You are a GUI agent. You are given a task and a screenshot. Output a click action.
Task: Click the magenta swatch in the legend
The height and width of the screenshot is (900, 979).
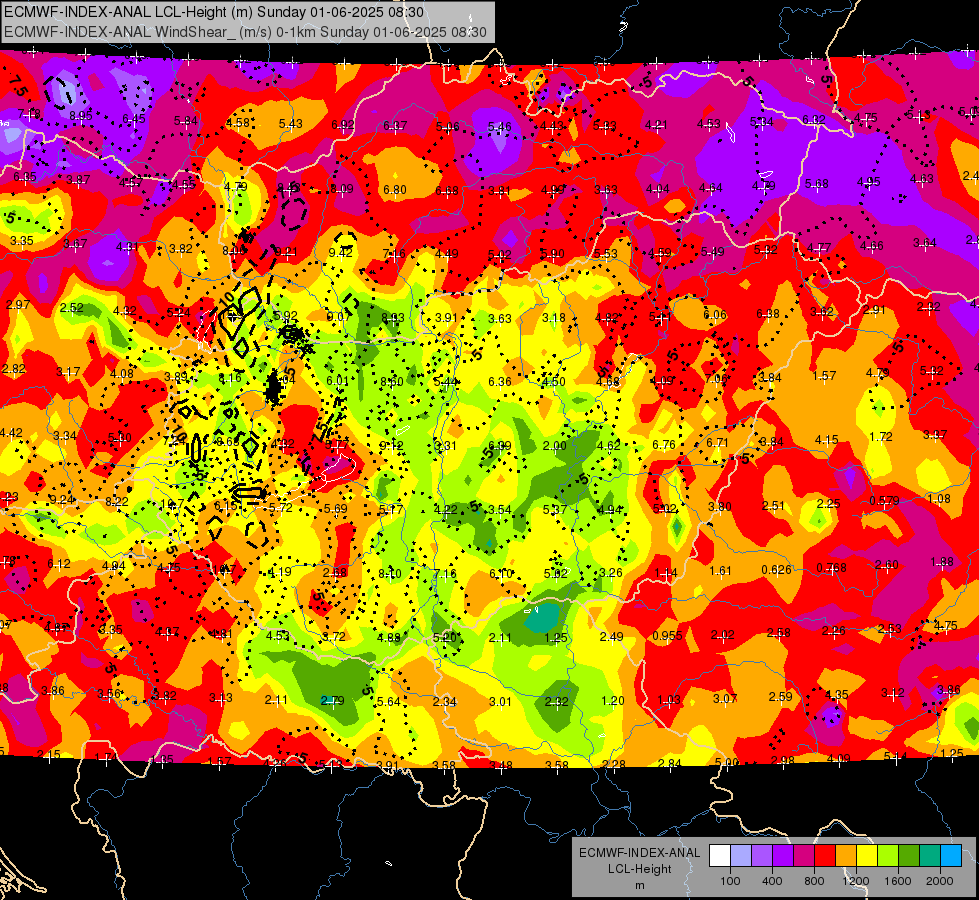click(x=804, y=855)
